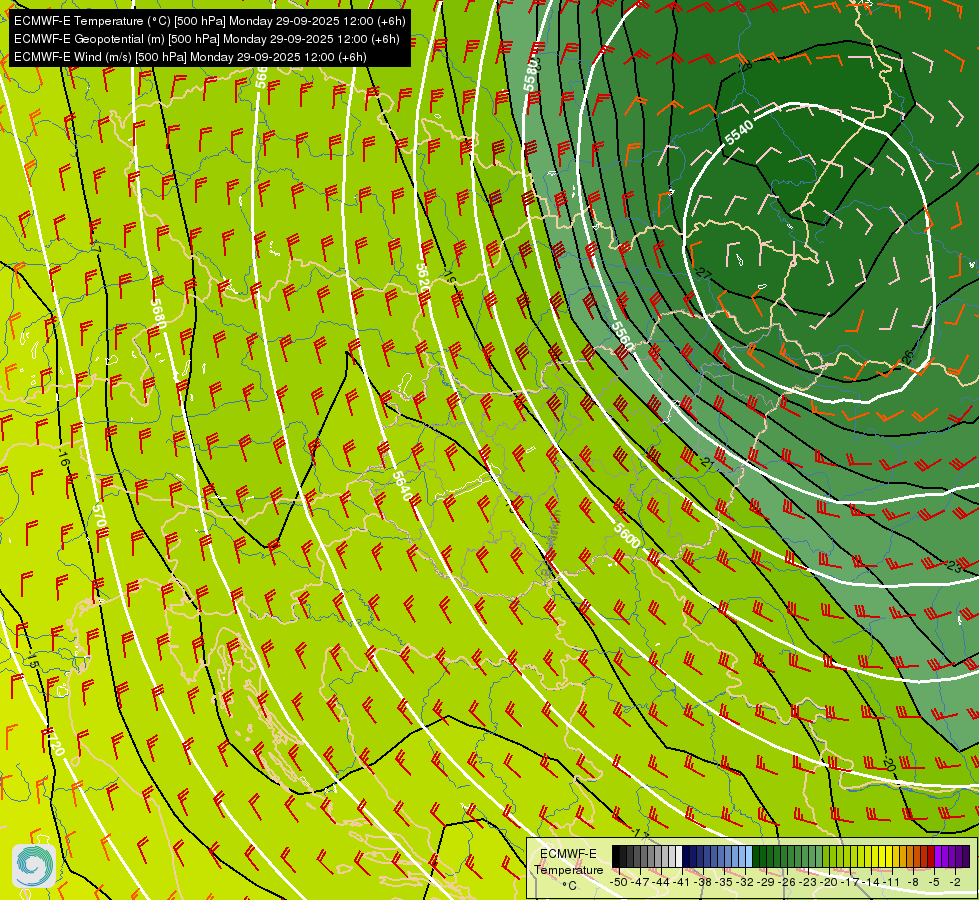Click the 5600 geopotential contour label
The height and width of the screenshot is (900, 979).
627,535
